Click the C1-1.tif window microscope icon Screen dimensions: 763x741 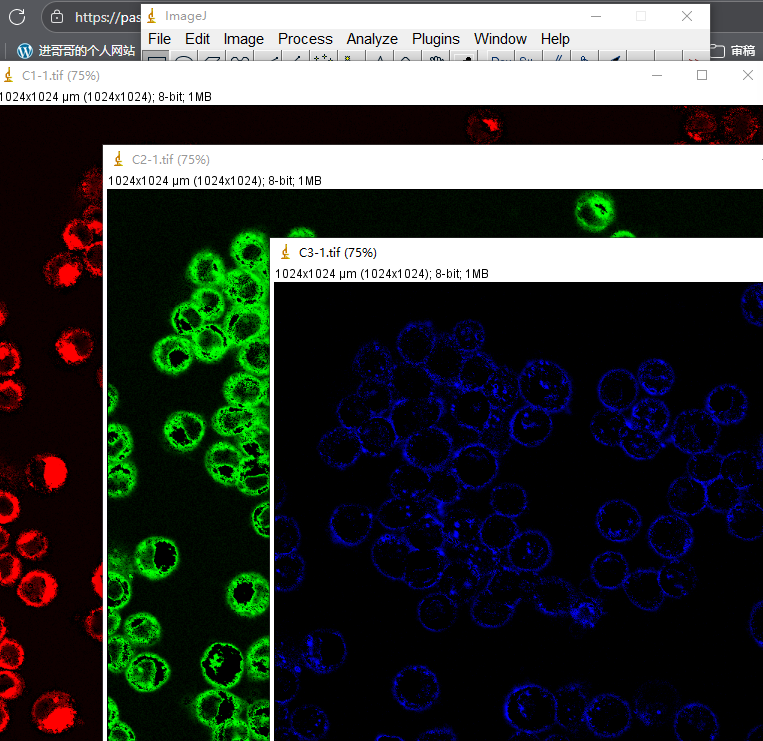[9, 76]
